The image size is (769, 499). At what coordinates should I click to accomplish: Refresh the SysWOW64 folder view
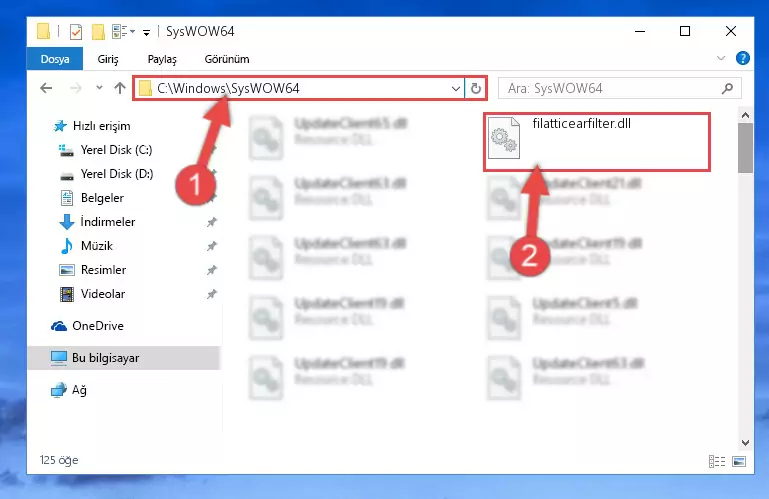click(x=476, y=89)
